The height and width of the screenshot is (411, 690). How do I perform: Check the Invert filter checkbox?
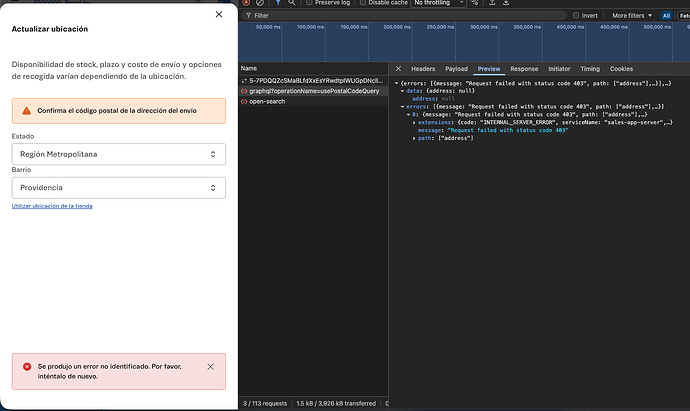575,16
